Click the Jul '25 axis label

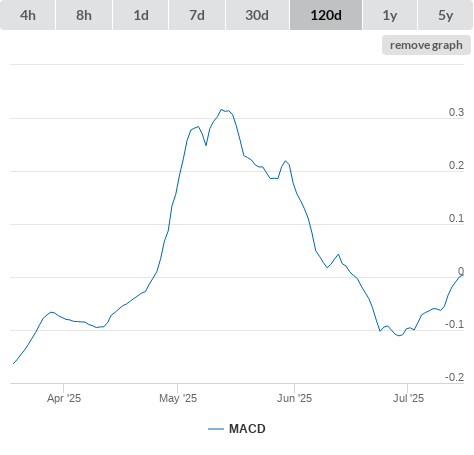tap(408, 398)
